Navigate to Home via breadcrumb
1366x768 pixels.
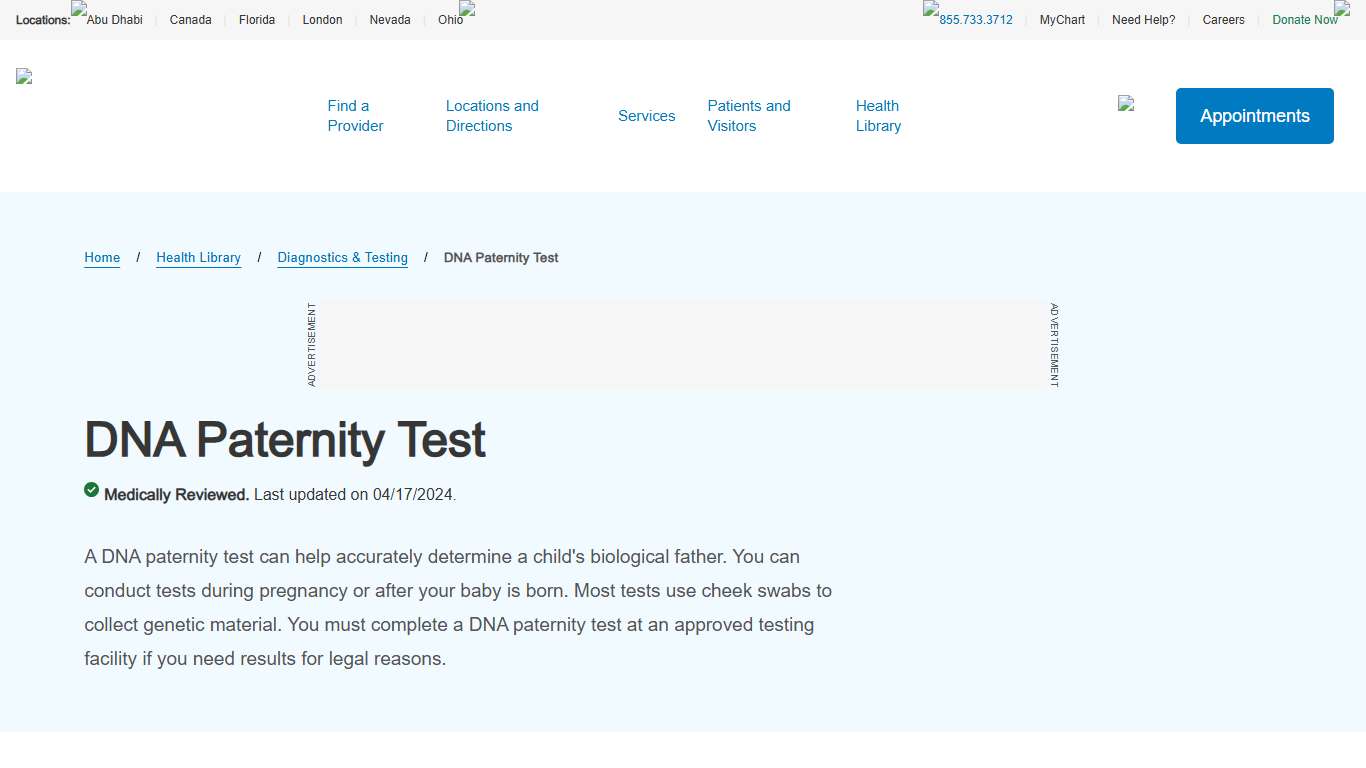click(x=101, y=257)
